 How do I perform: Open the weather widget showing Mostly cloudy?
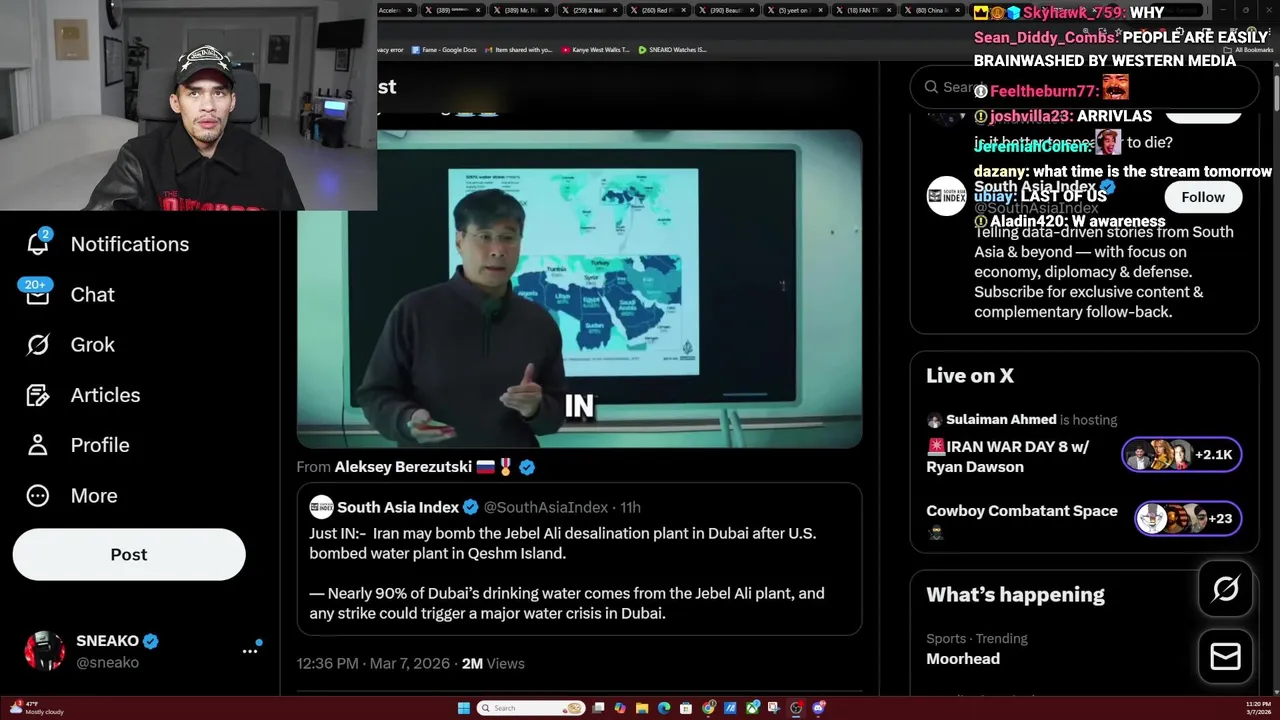coord(37,708)
